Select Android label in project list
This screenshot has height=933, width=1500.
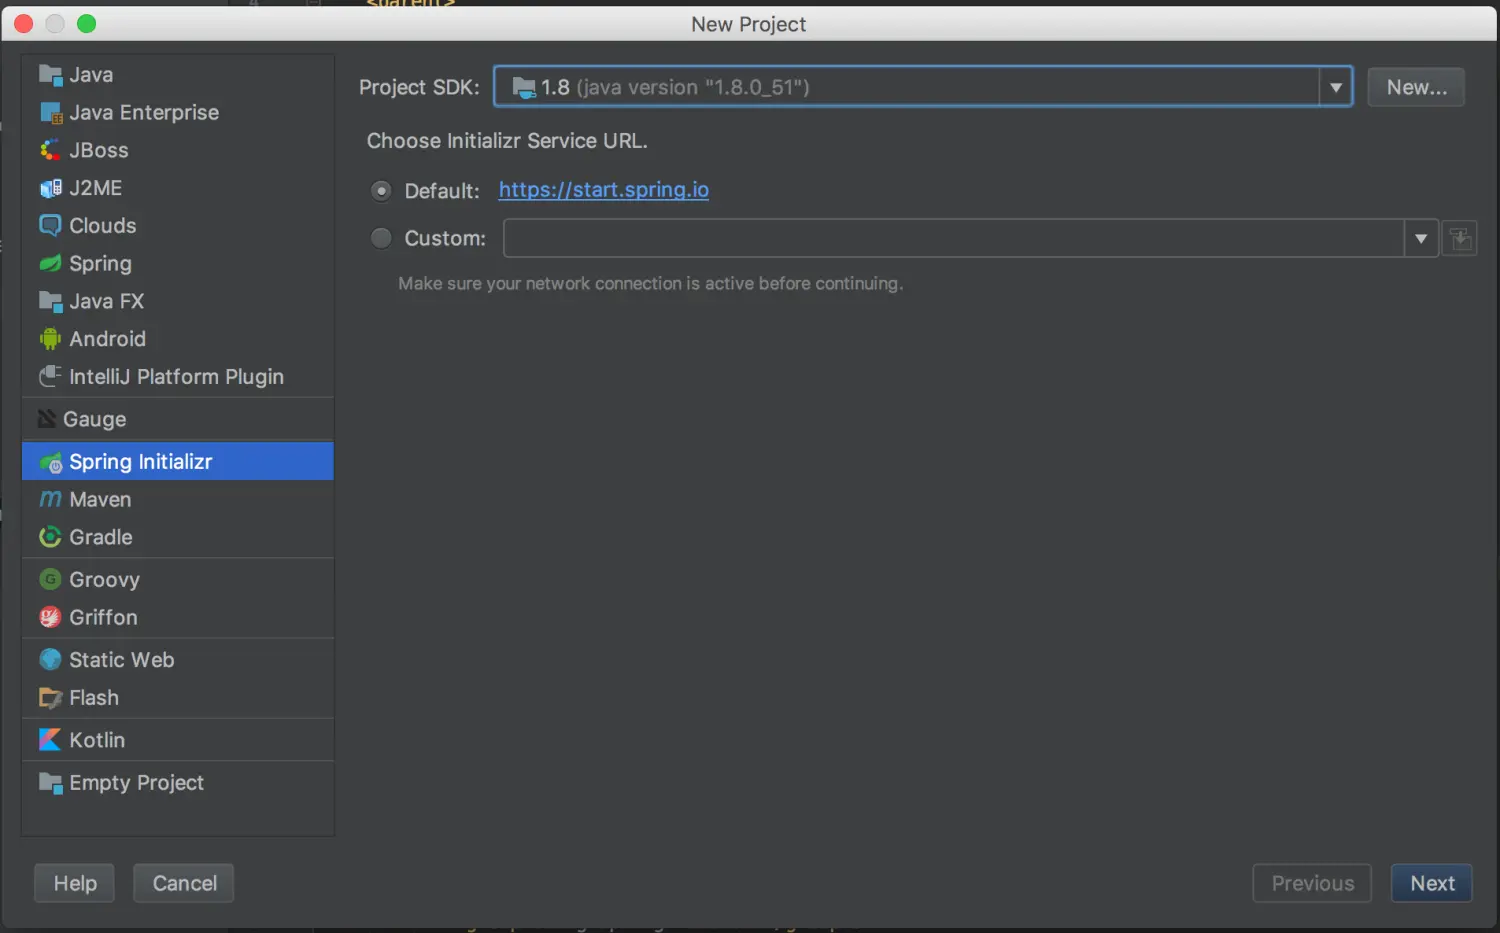click(108, 339)
